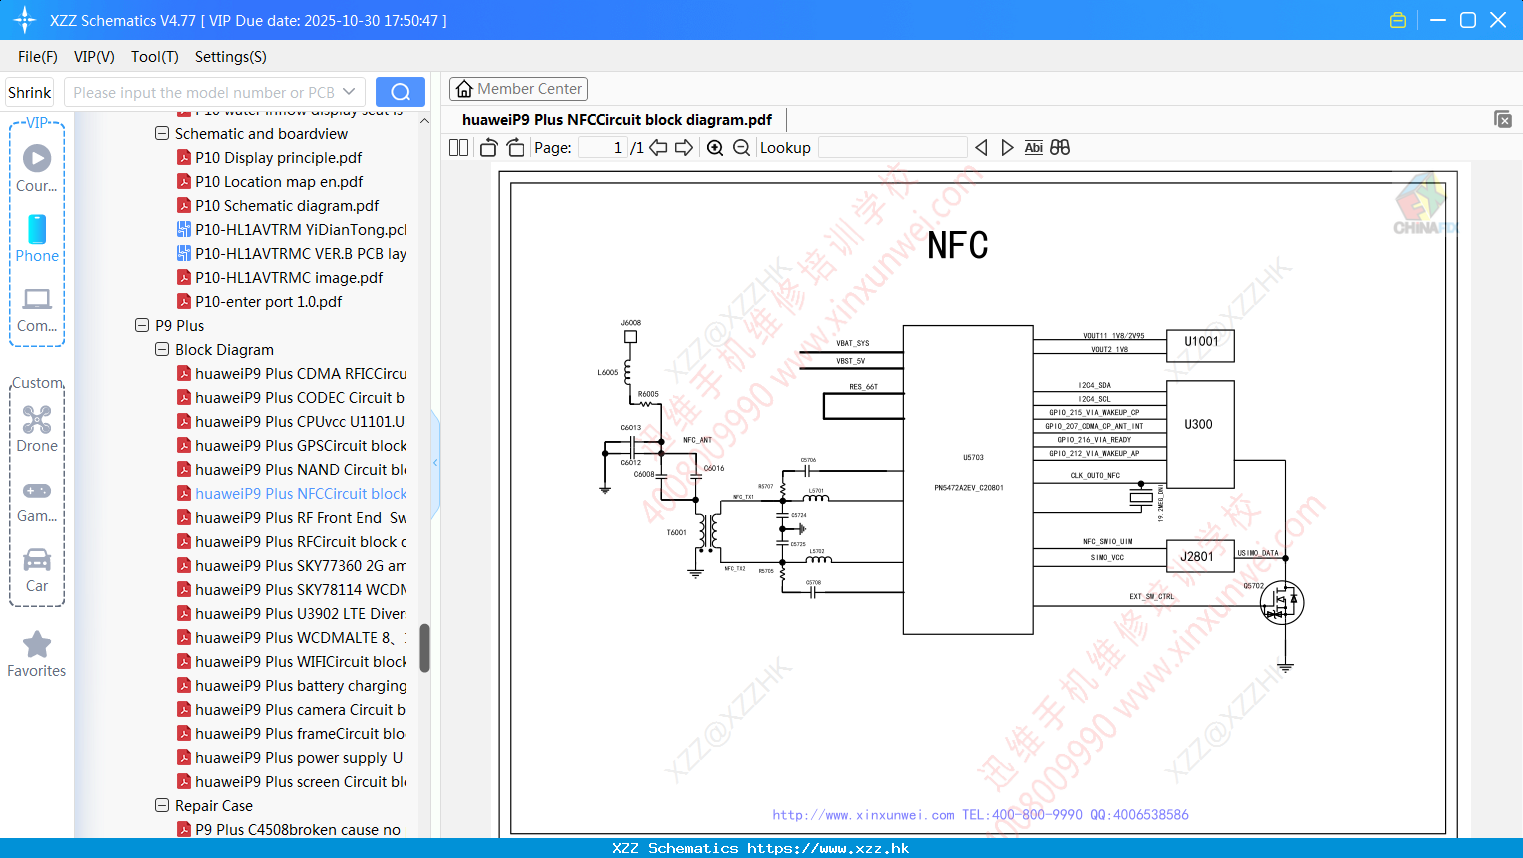Open the Courses sidebar icon
1523x858 pixels.
point(37,168)
